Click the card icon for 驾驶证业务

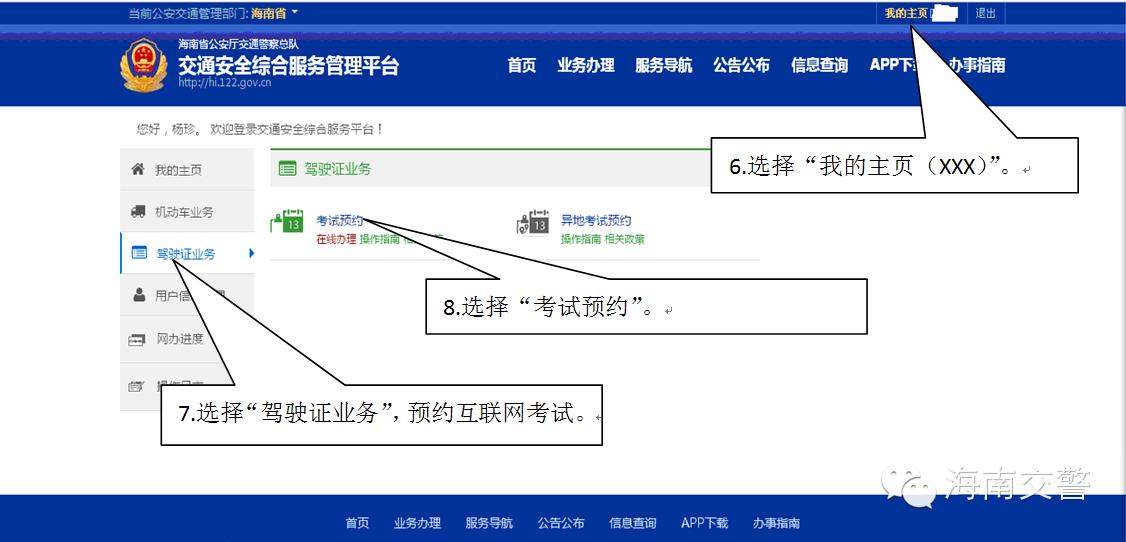pos(139,253)
